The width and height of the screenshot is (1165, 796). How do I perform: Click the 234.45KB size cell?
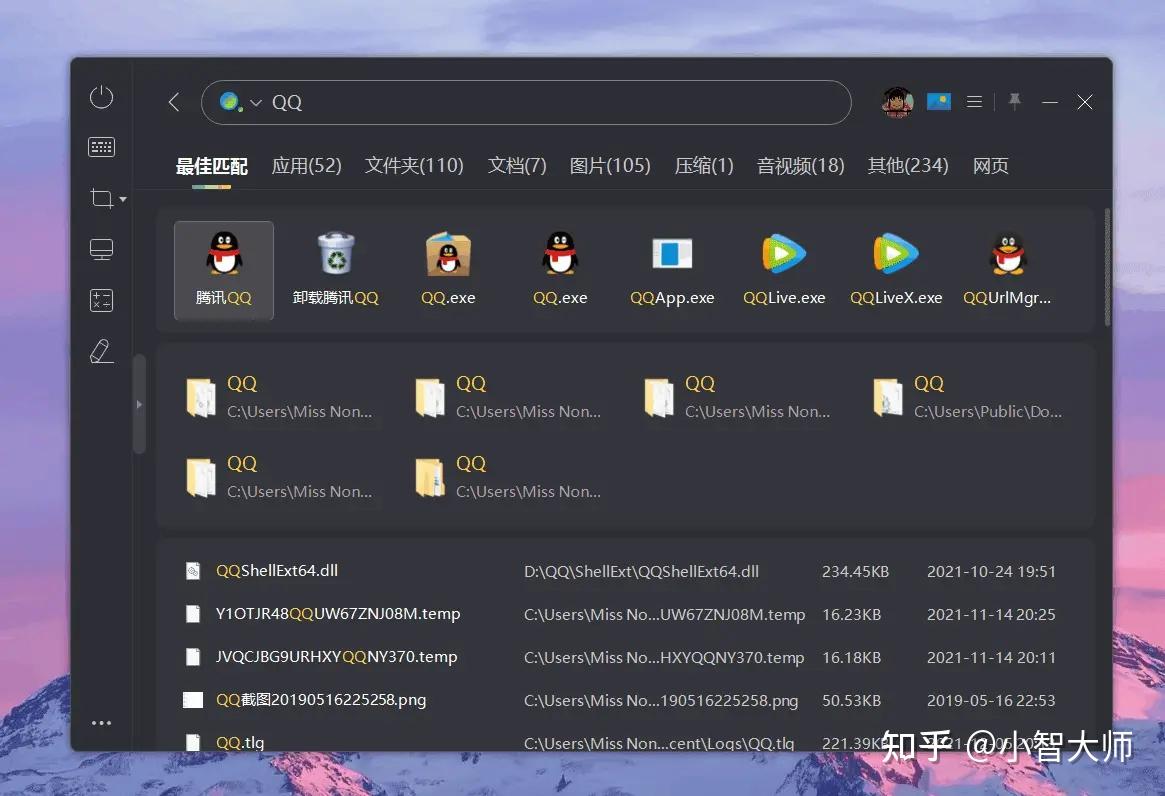pyautogui.click(x=855, y=572)
